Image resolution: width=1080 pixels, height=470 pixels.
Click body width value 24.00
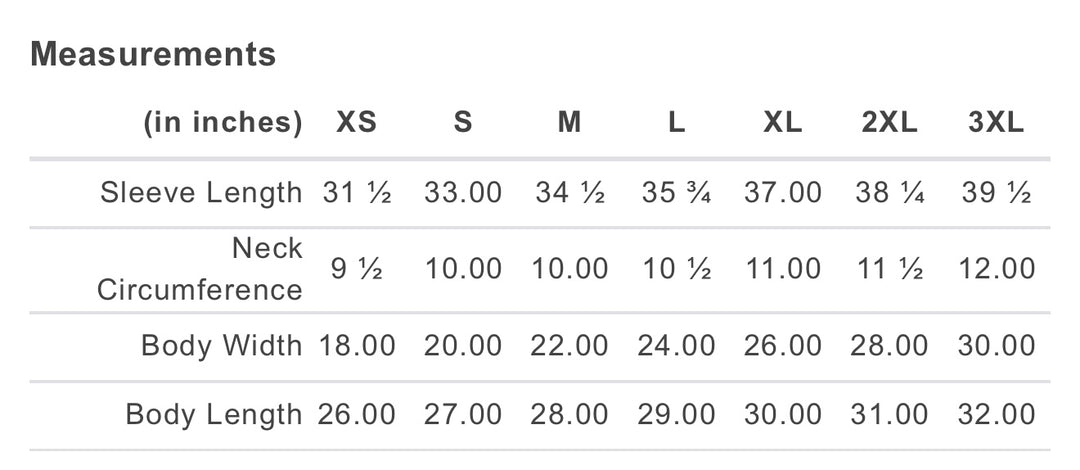[676, 345]
